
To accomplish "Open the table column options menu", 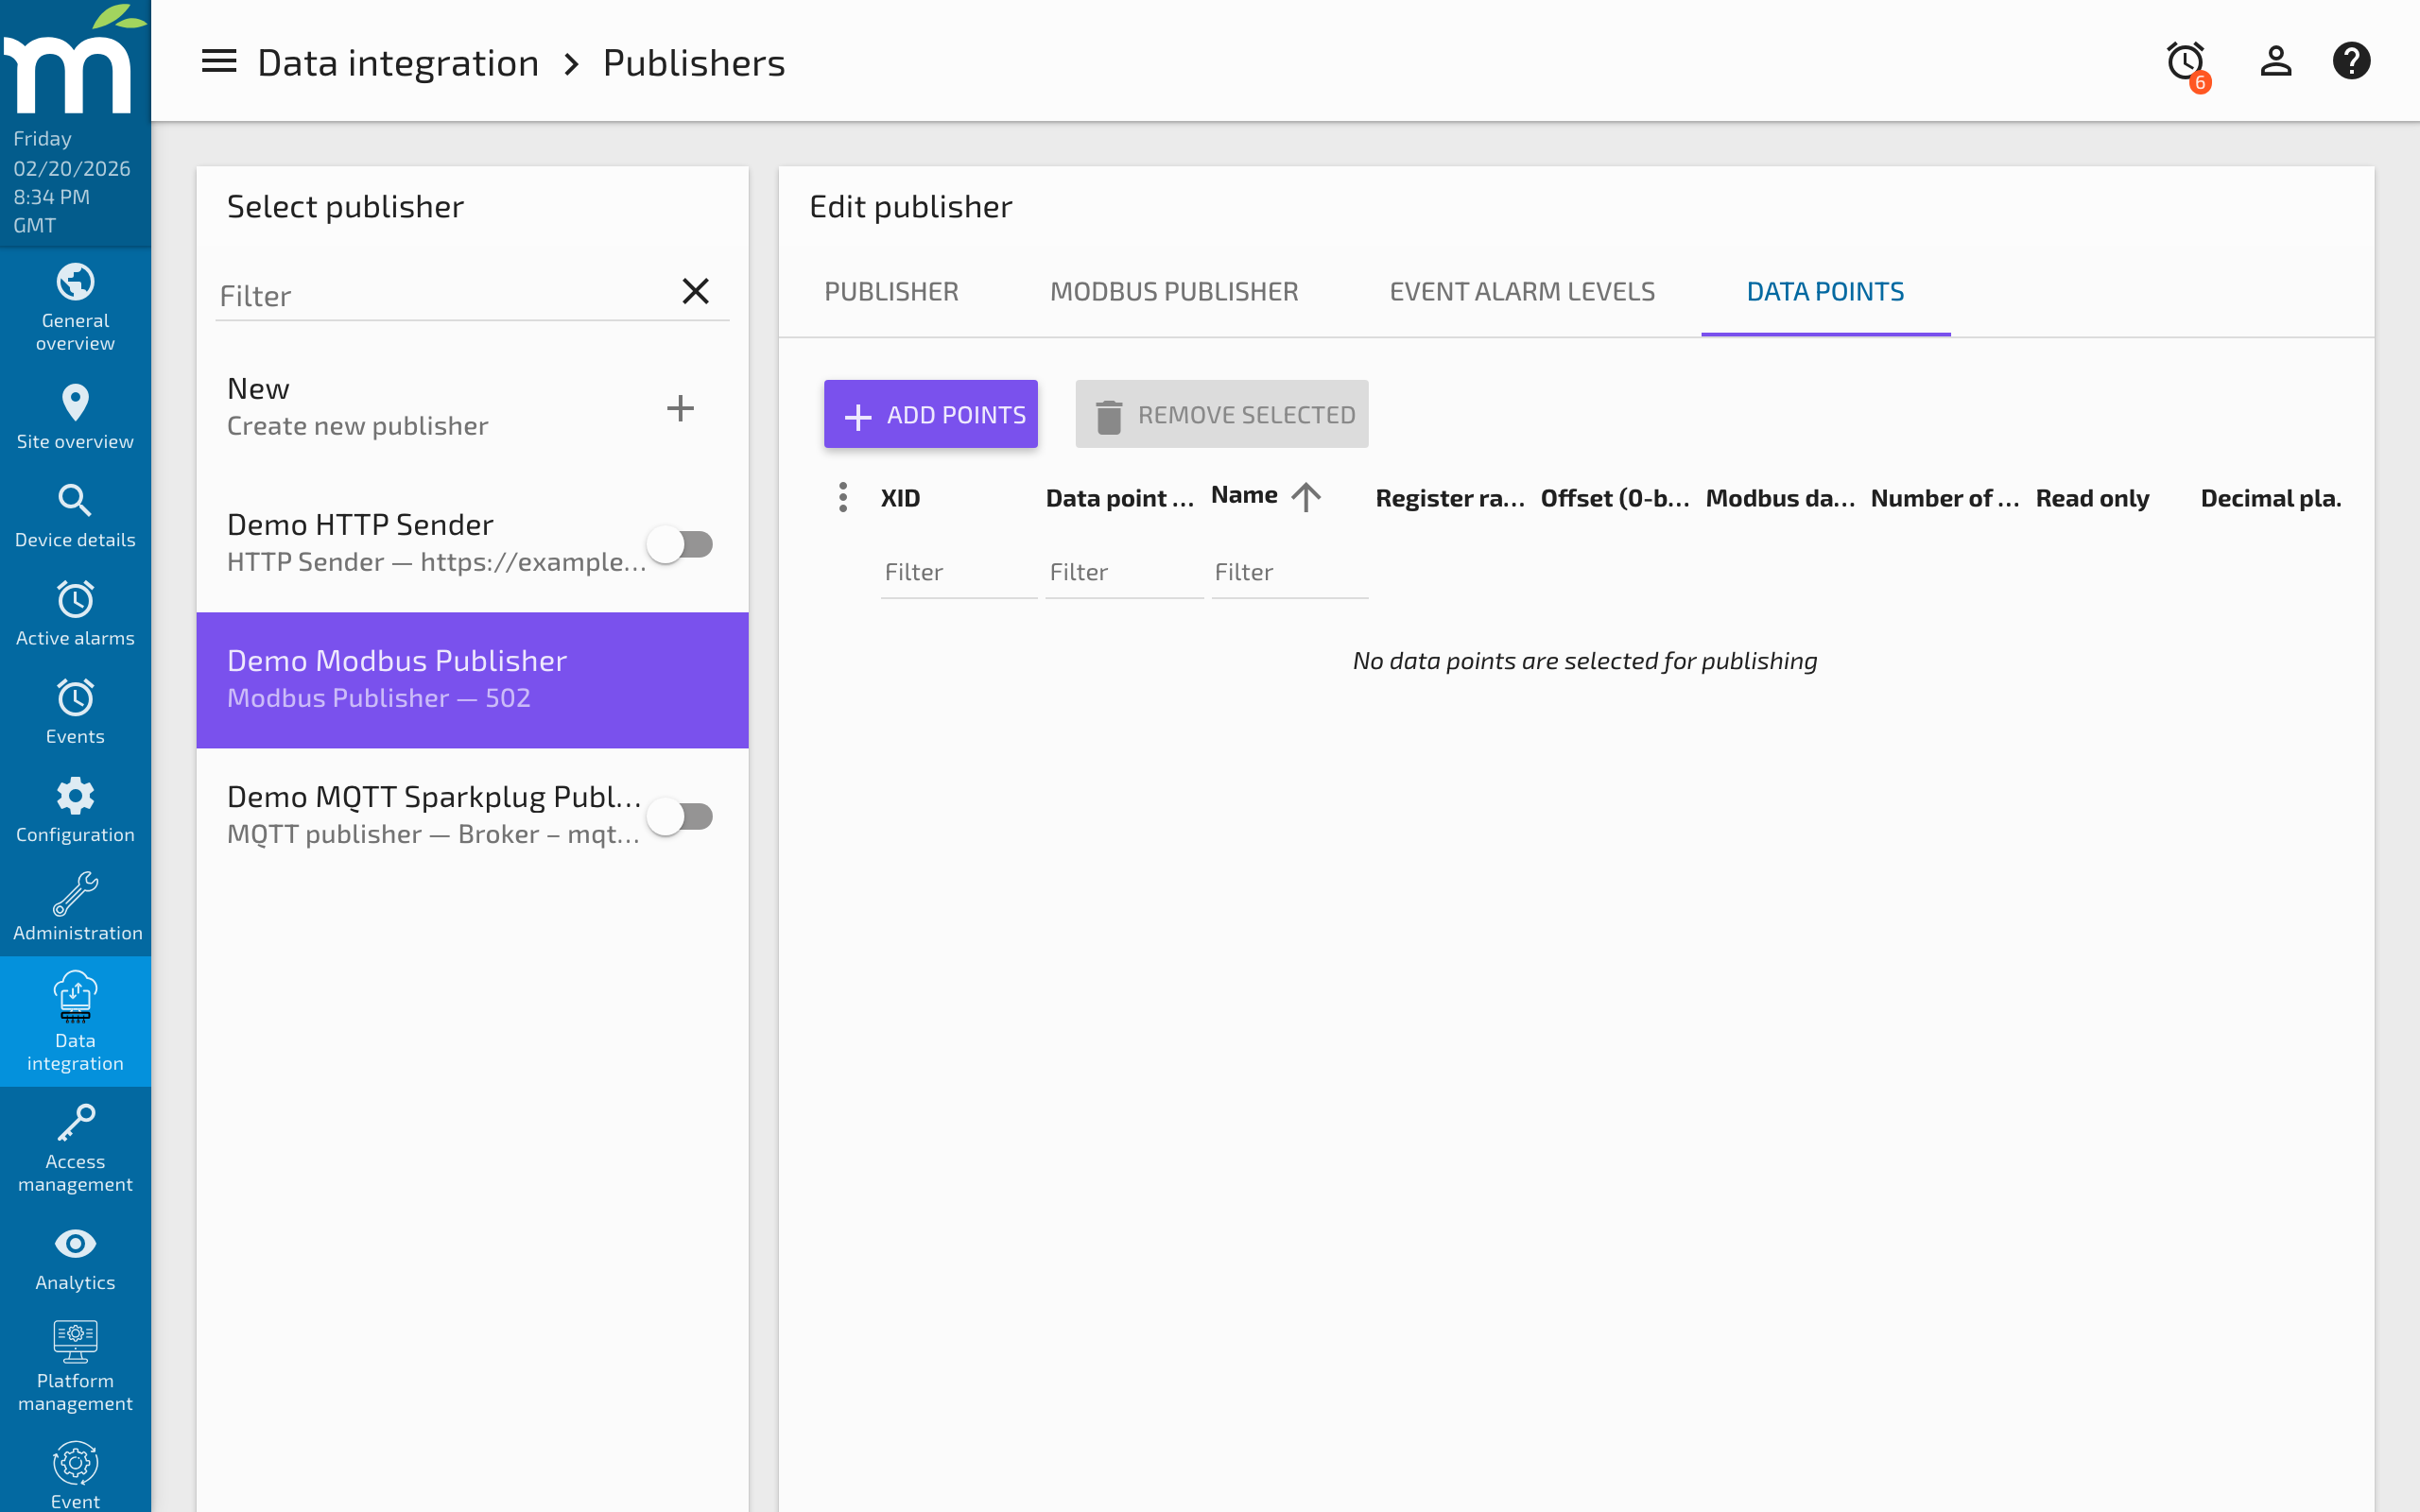I will click(x=843, y=497).
